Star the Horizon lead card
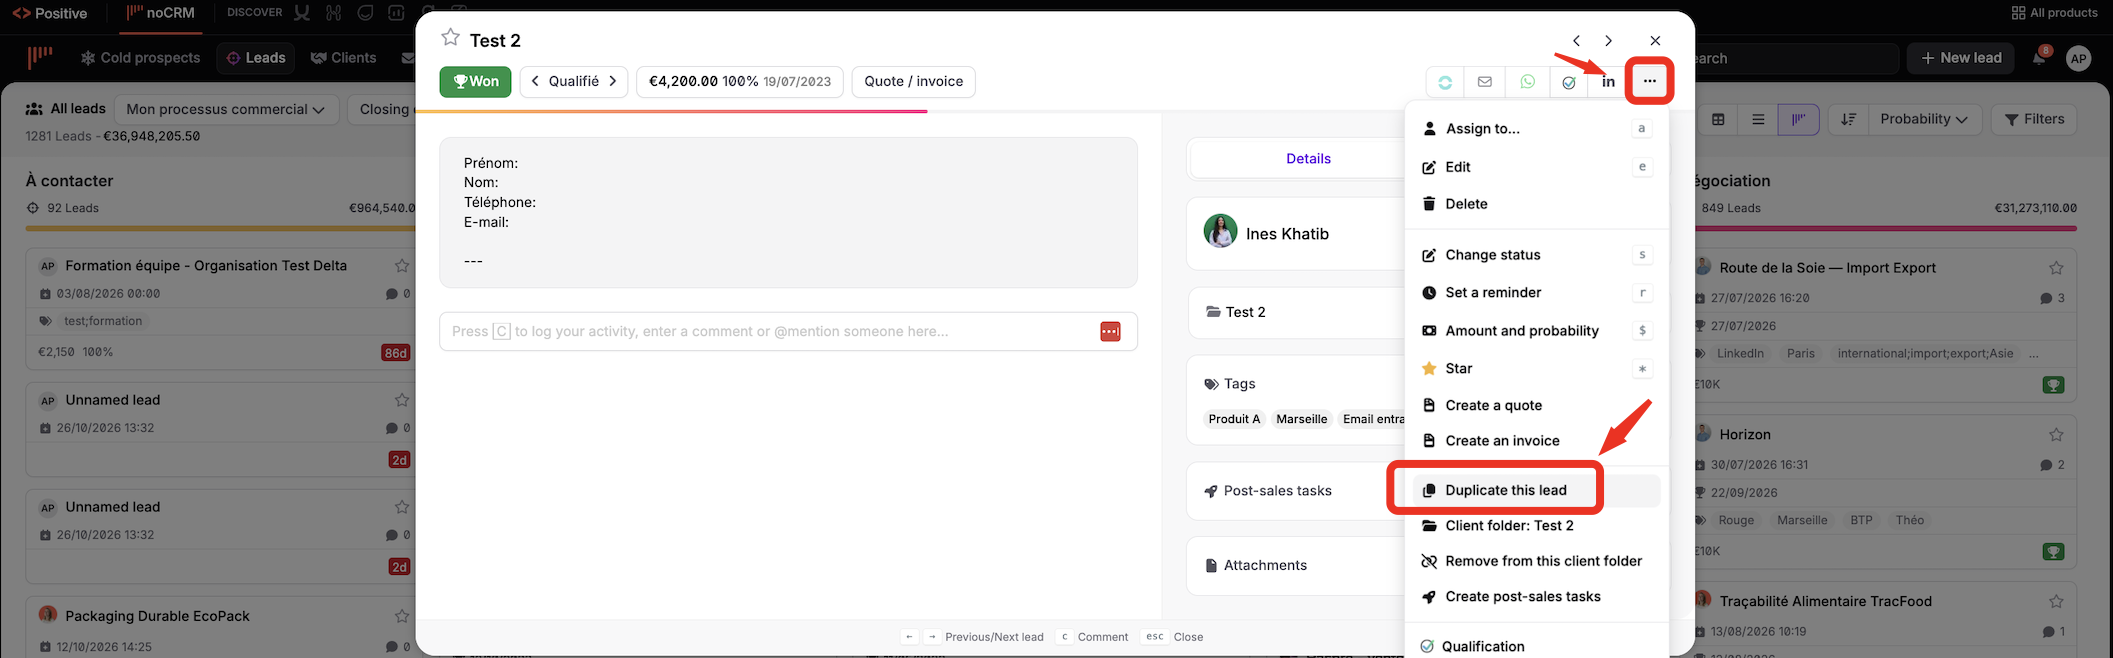 (2056, 435)
